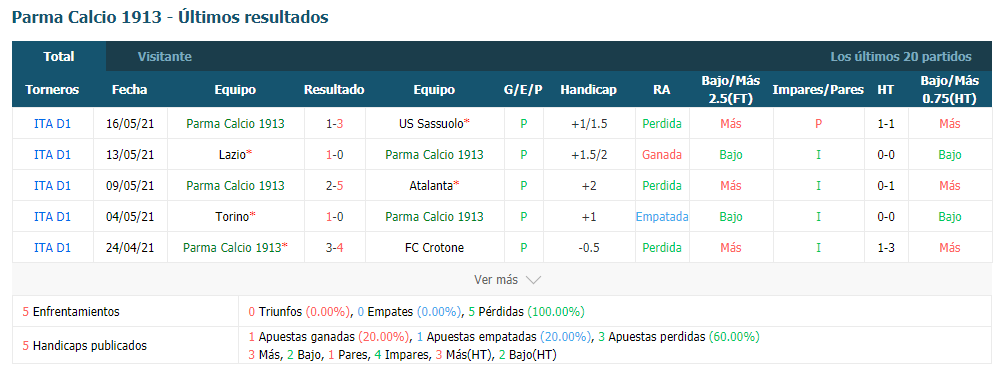
Task: Open the 3-4 result against Crotone
Action: click(335, 248)
